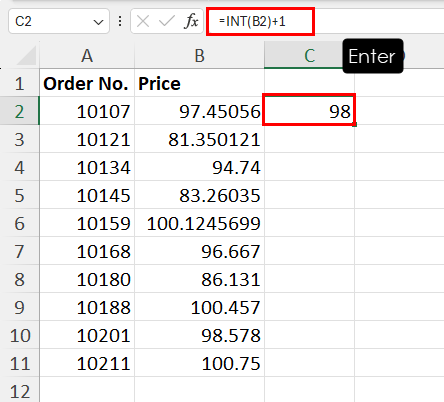Select row 1 header
Screen dimensions: 444x402
click(20, 83)
